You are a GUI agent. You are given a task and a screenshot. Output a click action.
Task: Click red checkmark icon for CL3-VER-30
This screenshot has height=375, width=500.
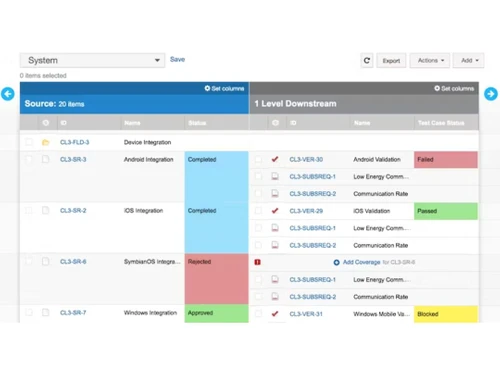click(x=275, y=159)
